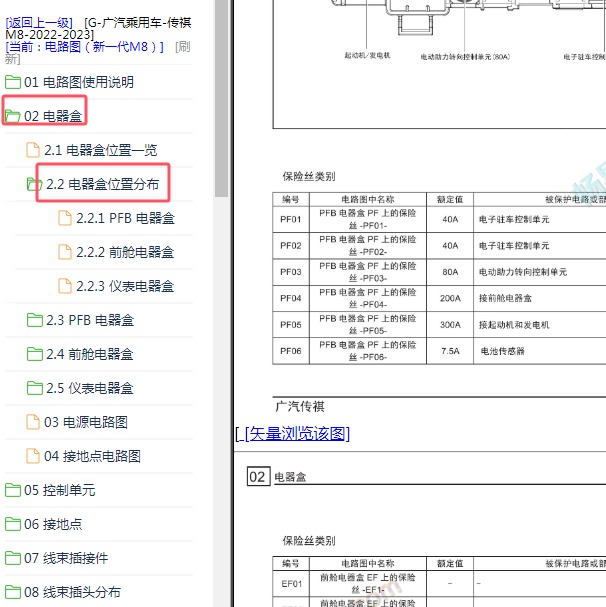Click document icon beside 2.2.1 PFB 电器盒
The height and width of the screenshot is (607, 606).
(65, 218)
